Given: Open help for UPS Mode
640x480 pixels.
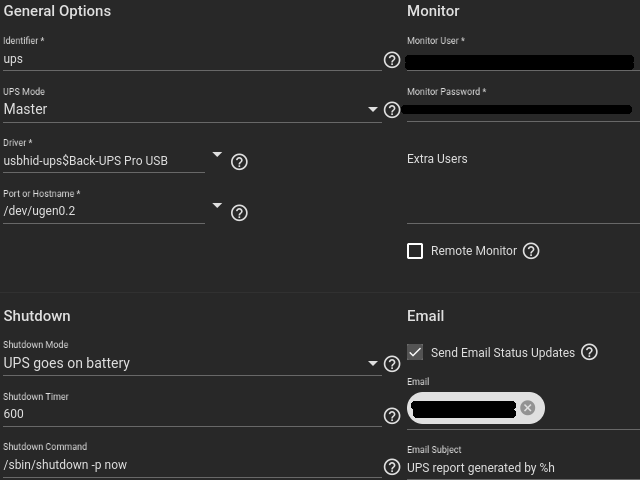Looking at the screenshot, I should [392, 110].
